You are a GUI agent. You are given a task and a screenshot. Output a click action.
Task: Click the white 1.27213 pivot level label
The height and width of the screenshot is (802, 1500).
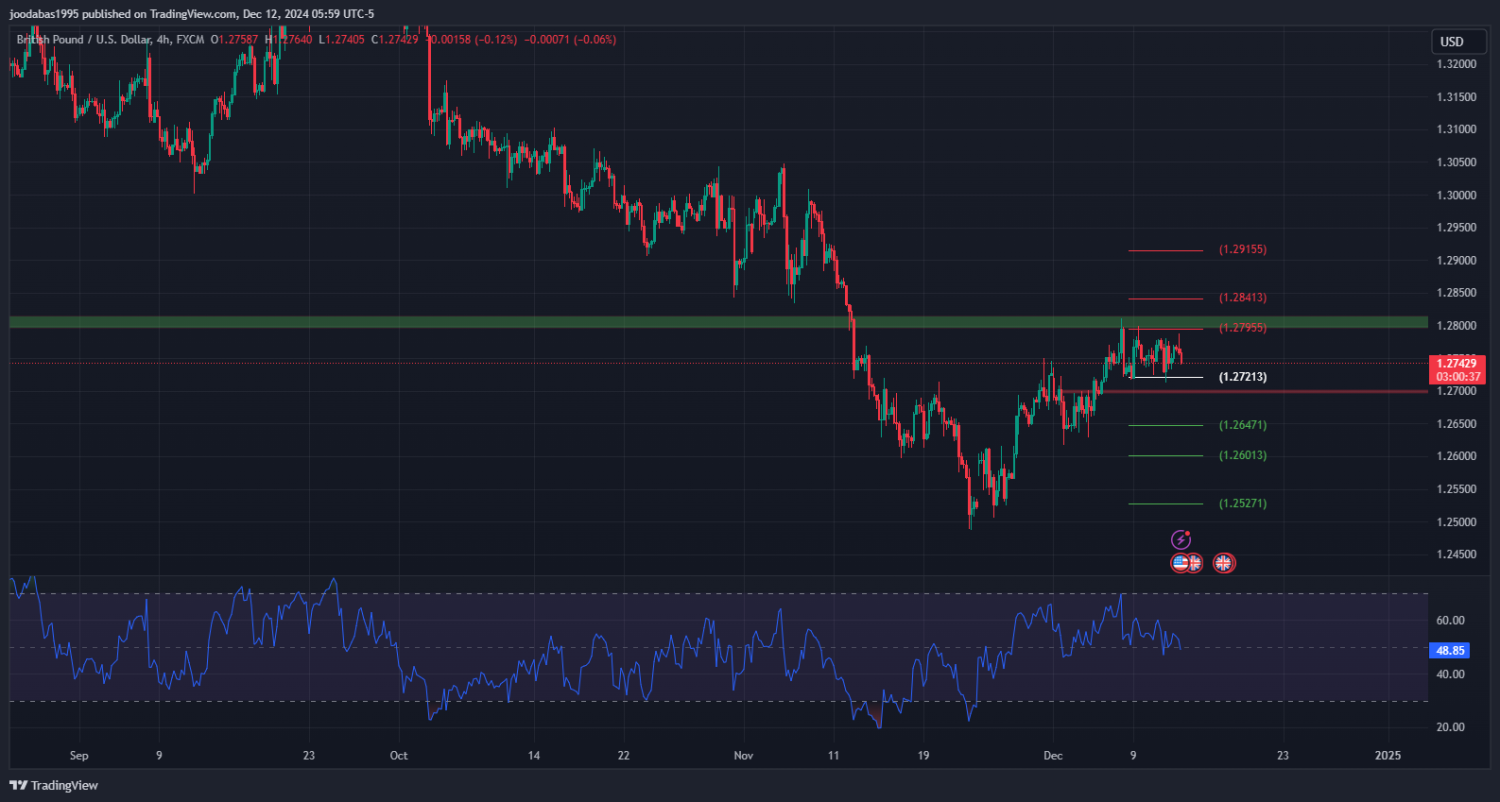pos(1242,377)
